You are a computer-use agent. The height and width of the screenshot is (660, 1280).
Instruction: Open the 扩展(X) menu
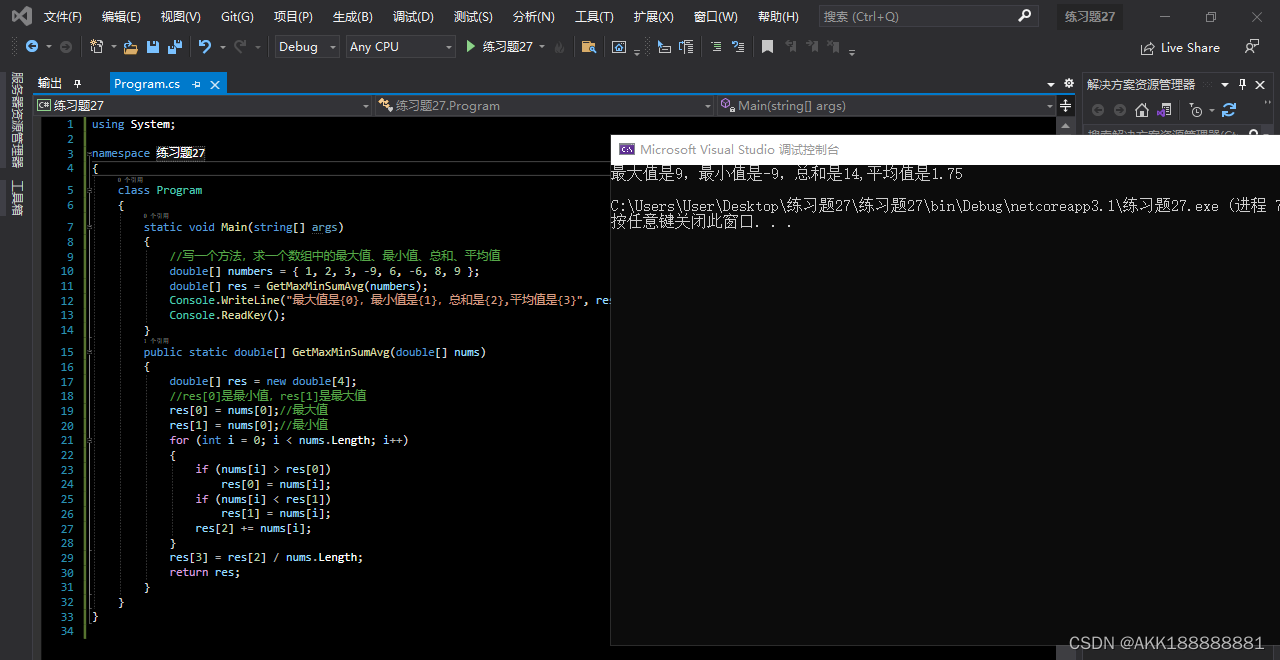coord(653,17)
